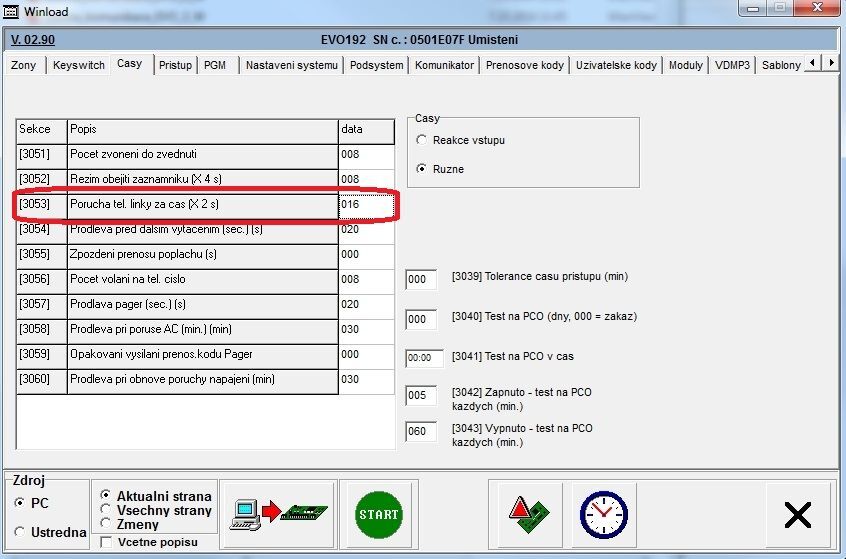Viewport: 846px width, 559px height.
Task: Click the data field for section 3053
Action: 366,204
